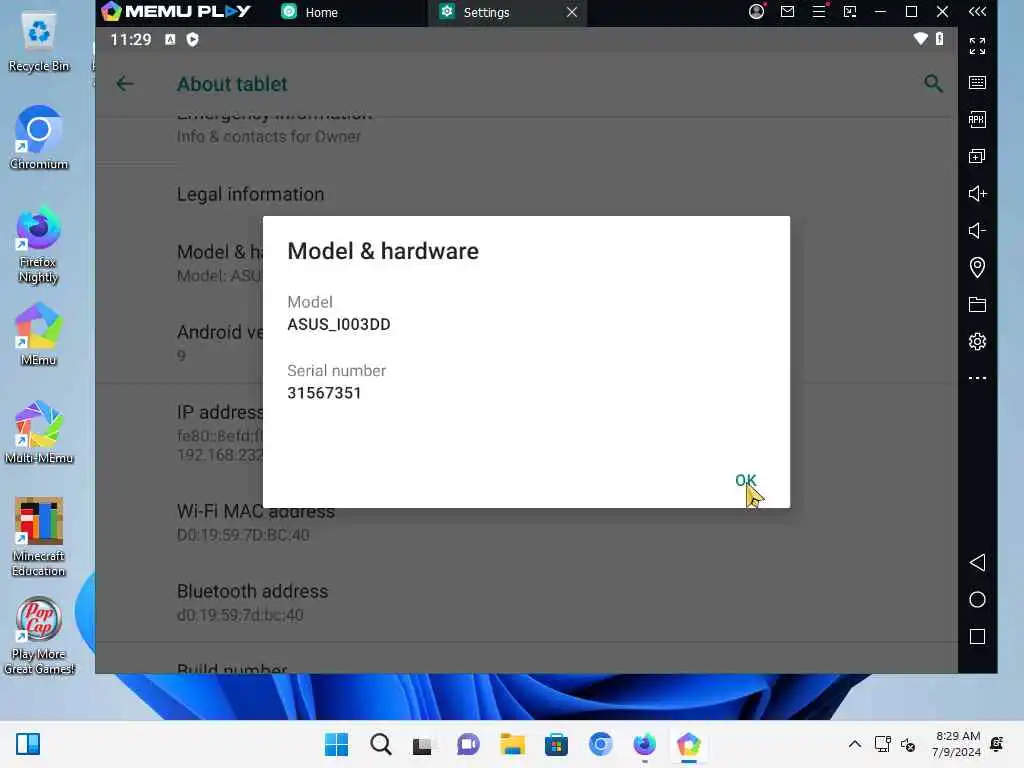
Task: Toggle MEmu fullscreen mode
Action: point(977,46)
